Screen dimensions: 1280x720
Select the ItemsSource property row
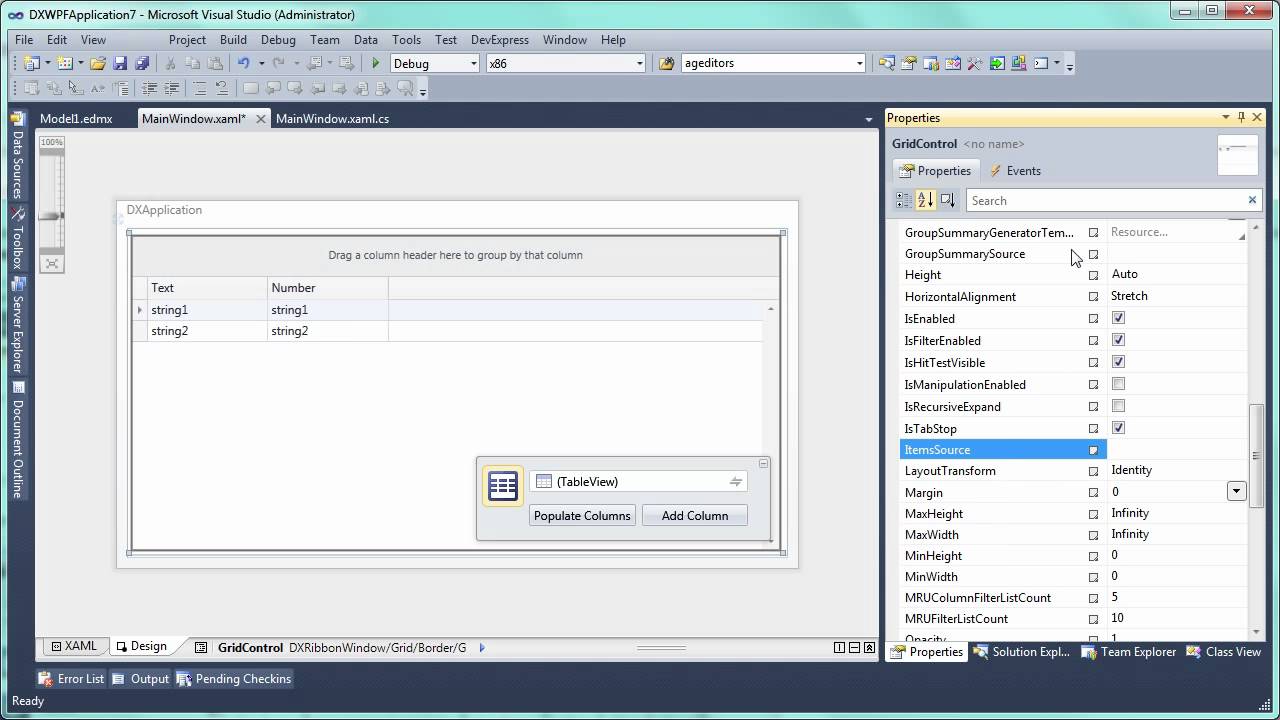pos(1073,450)
